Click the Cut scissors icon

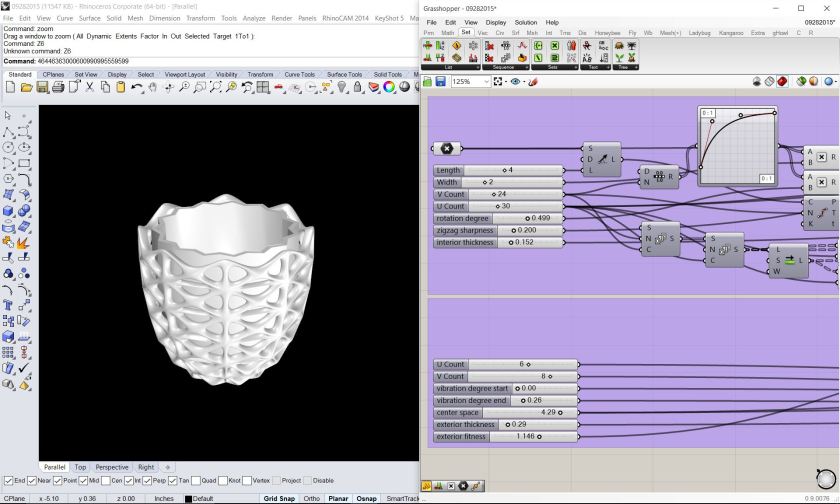click(91, 88)
